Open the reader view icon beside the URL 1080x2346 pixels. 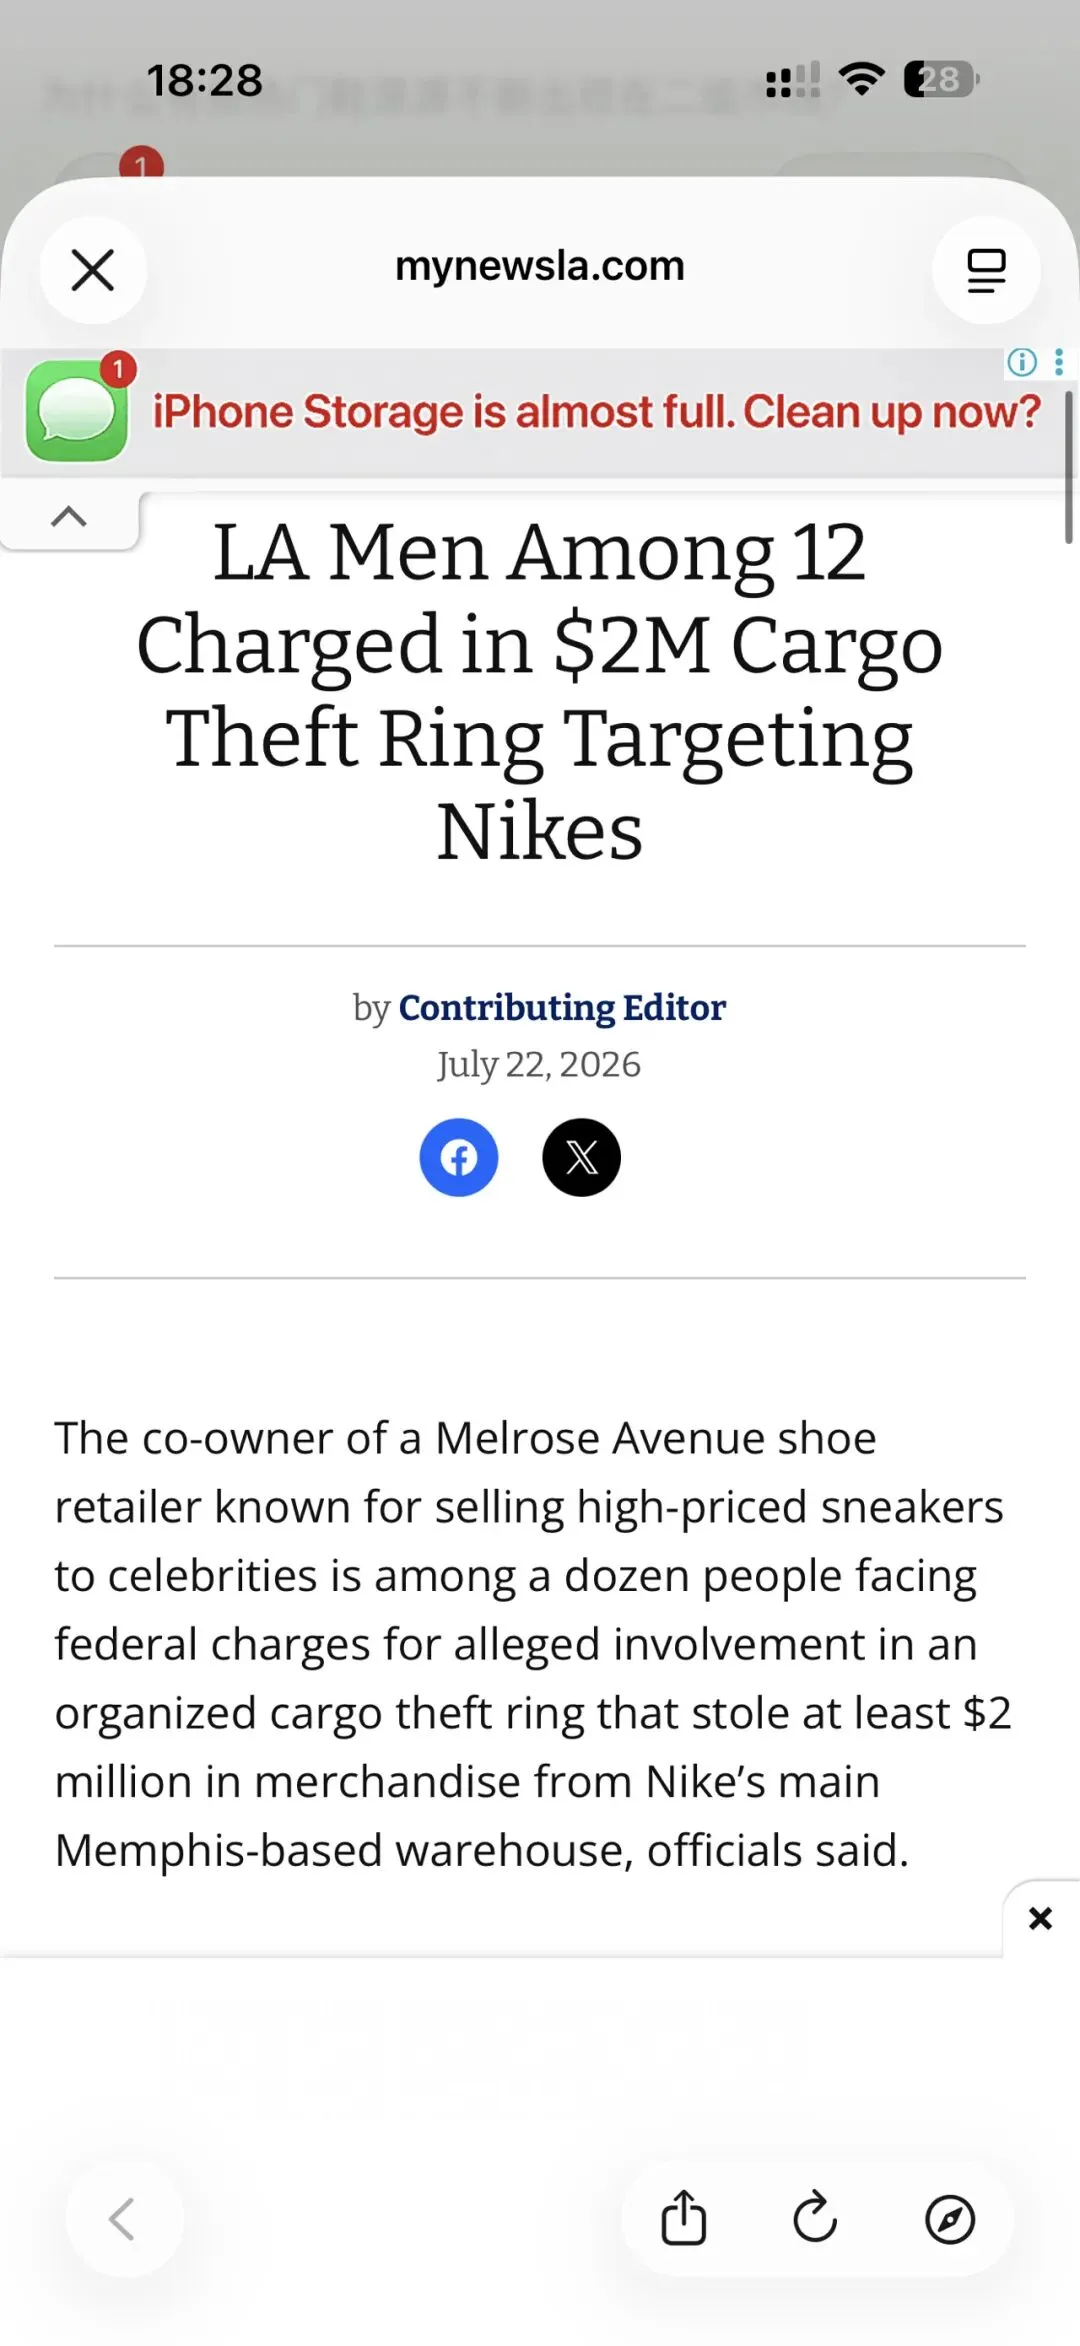coord(986,270)
